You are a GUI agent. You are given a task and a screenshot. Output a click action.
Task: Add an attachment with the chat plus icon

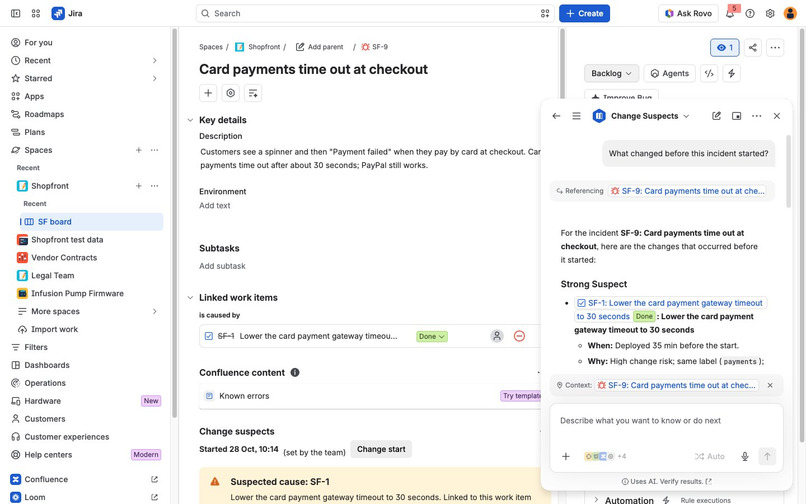coord(565,456)
